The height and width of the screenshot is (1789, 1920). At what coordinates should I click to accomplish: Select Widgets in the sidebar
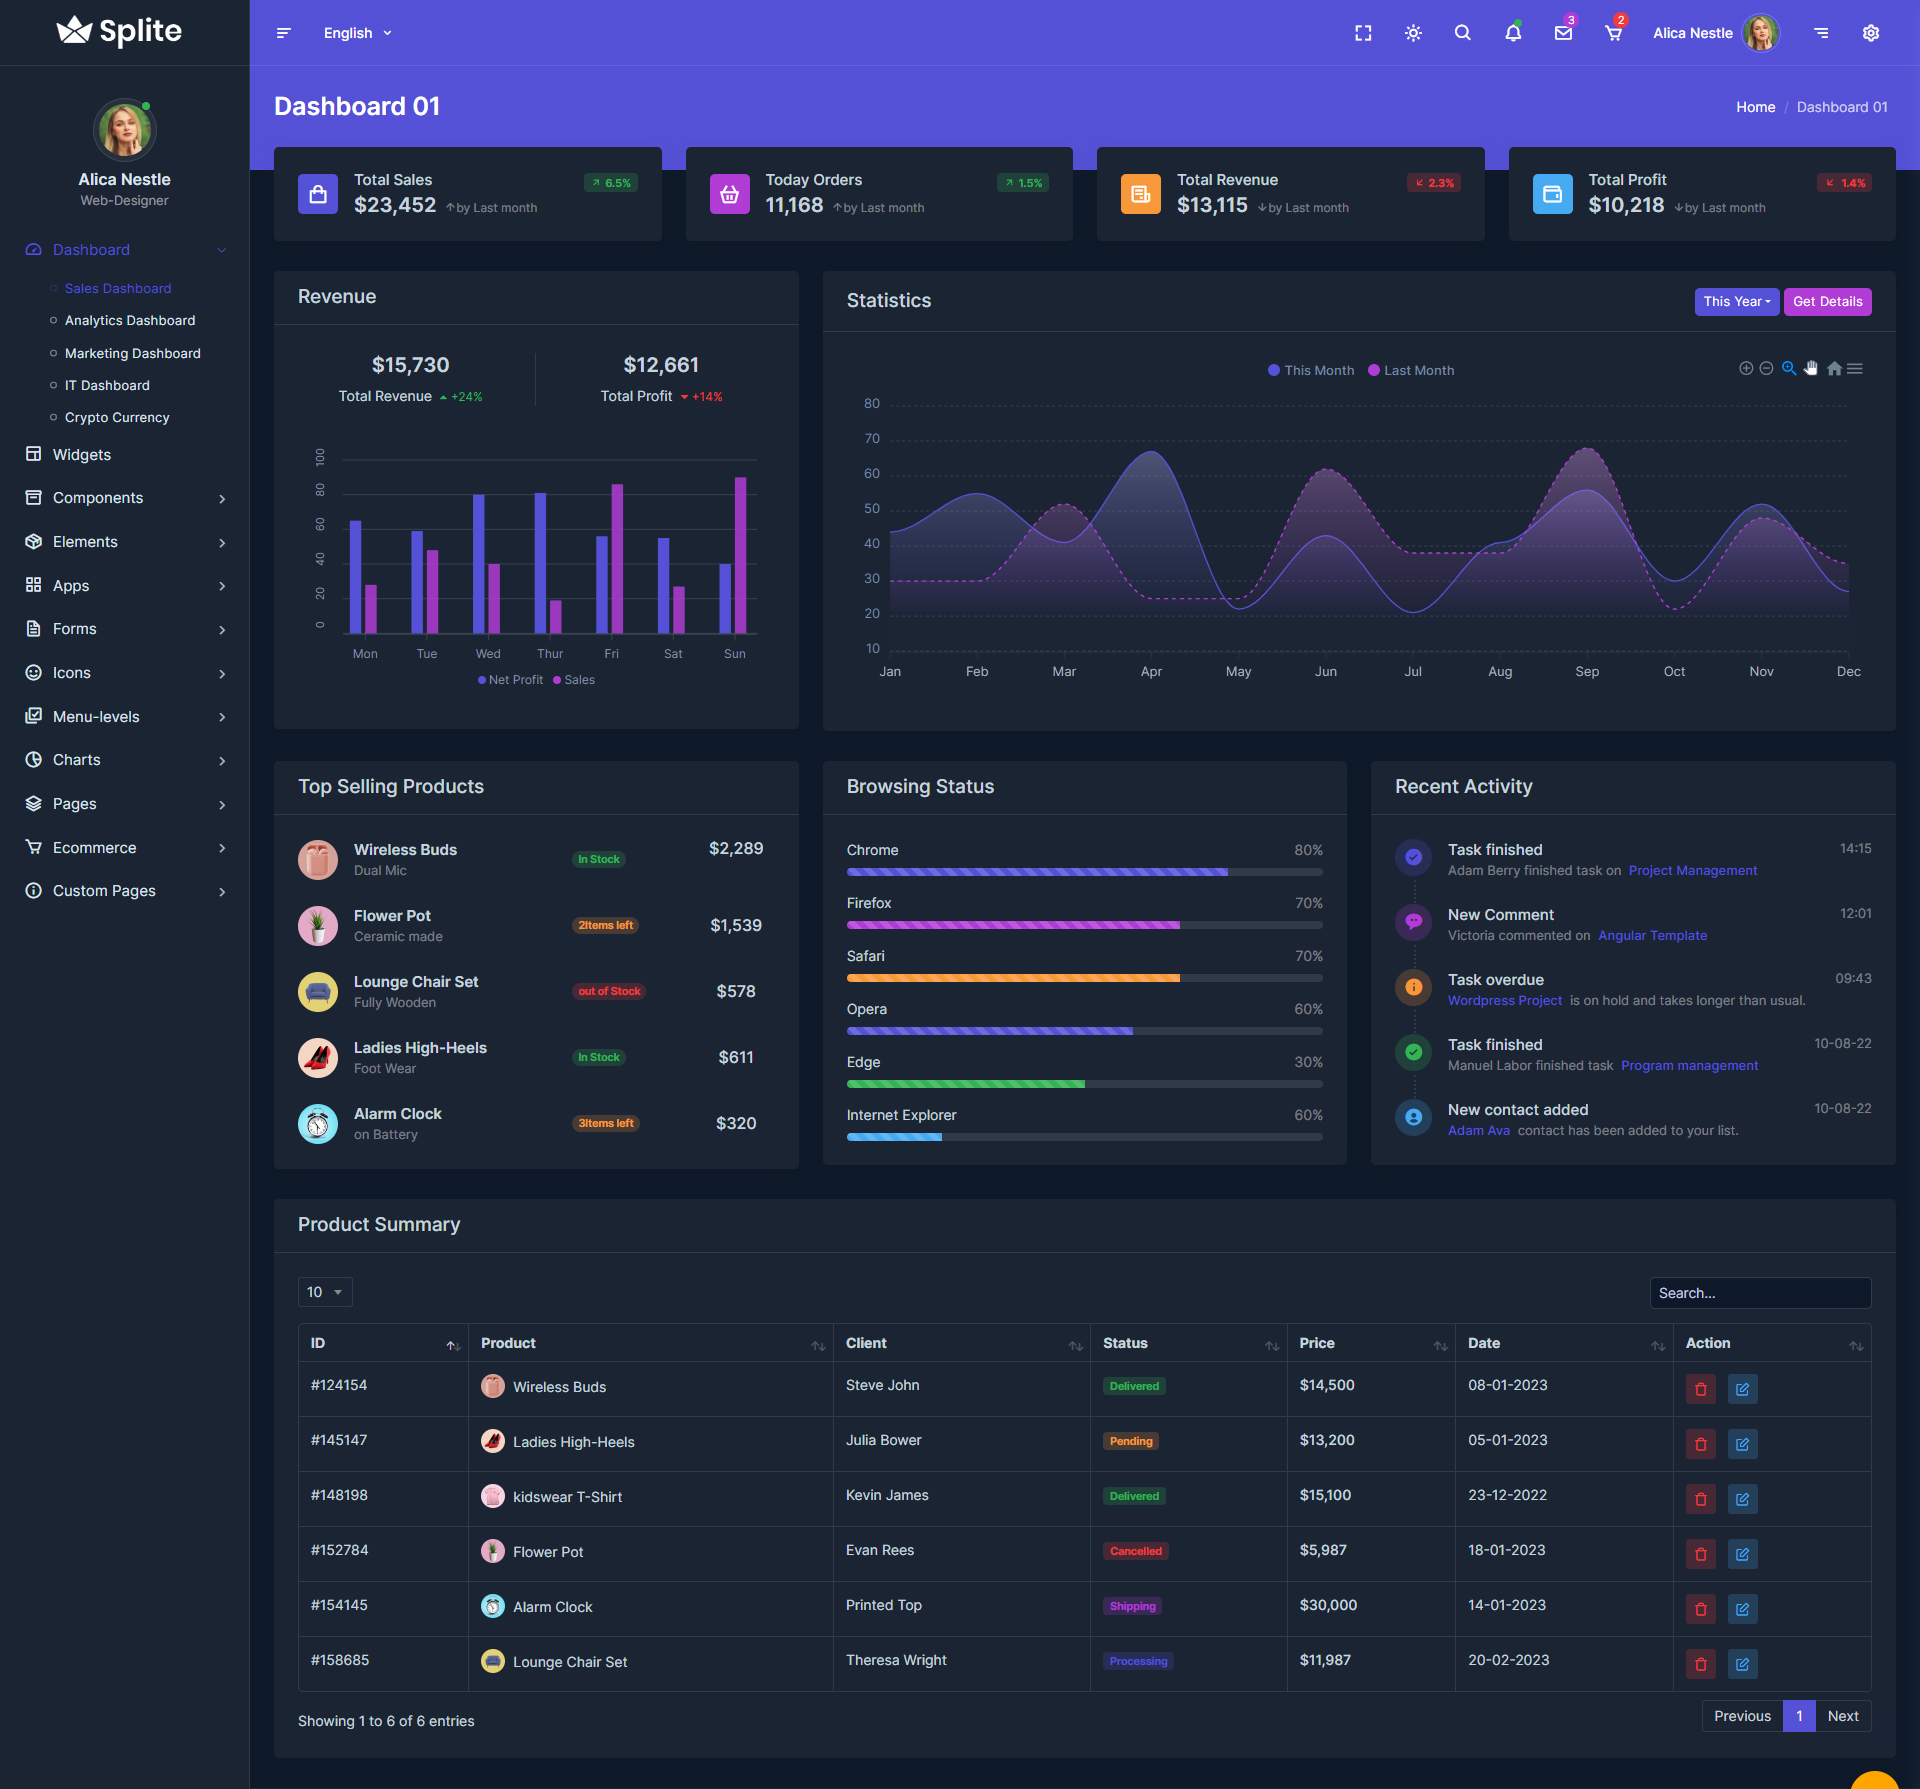click(x=82, y=454)
